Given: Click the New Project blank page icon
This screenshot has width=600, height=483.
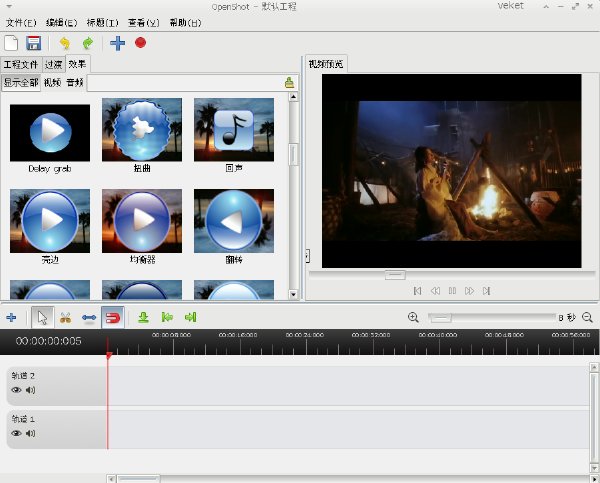Looking at the screenshot, I should pyautogui.click(x=11, y=43).
